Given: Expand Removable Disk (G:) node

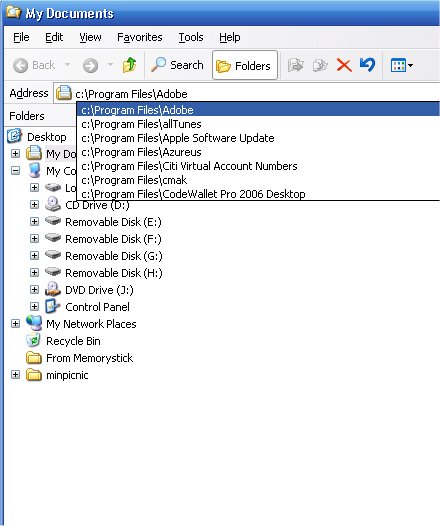Looking at the screenshot, I should [34, 256].
